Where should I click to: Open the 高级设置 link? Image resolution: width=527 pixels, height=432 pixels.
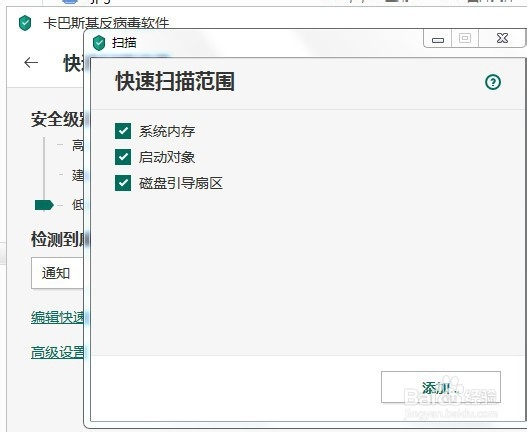[57, 352]
